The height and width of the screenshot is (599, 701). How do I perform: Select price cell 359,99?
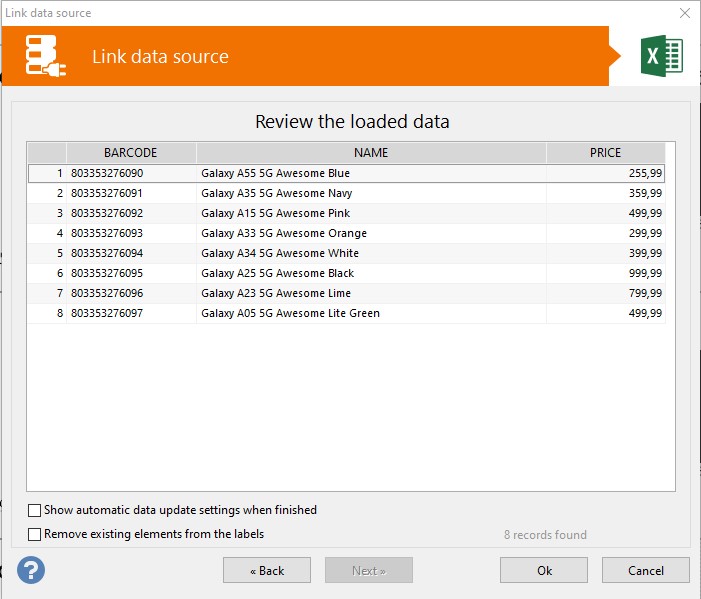[605, 193]
